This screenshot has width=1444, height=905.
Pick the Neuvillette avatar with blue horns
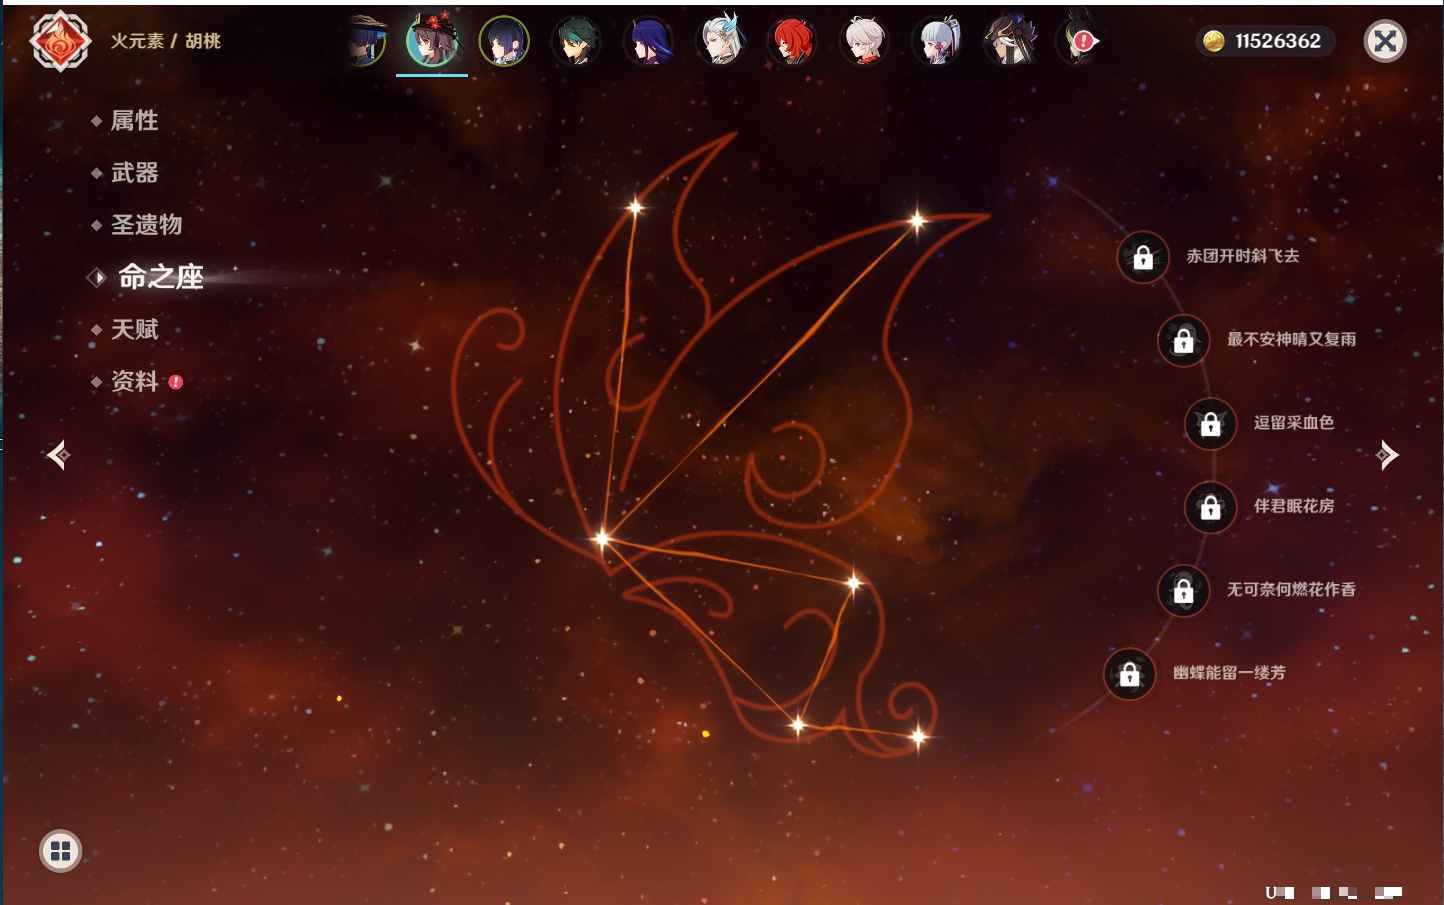(720, 41)
